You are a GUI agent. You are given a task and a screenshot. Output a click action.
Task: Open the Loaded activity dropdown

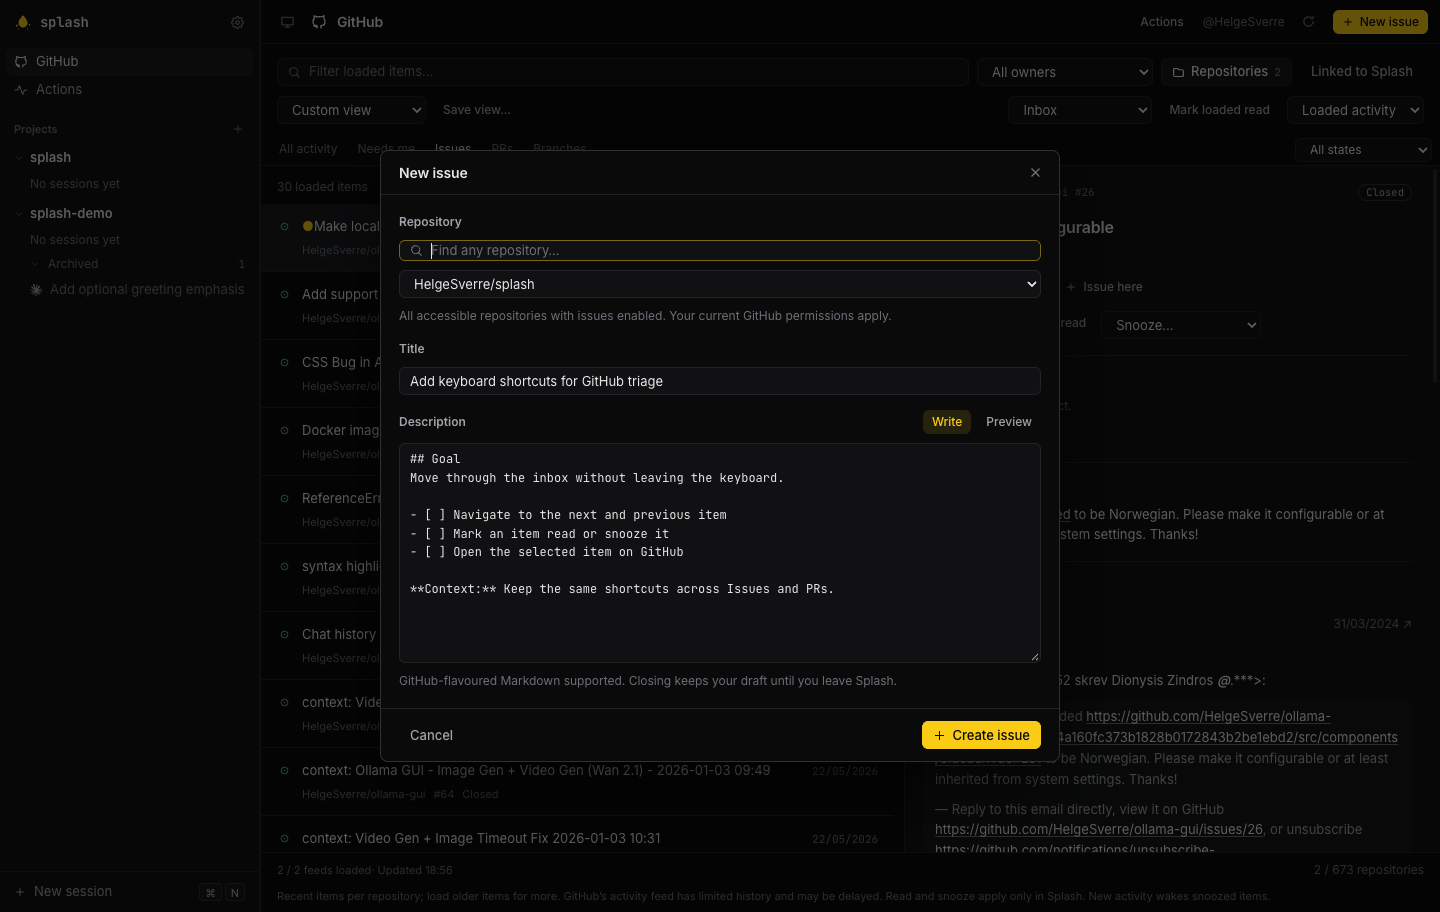[1355, 110]
